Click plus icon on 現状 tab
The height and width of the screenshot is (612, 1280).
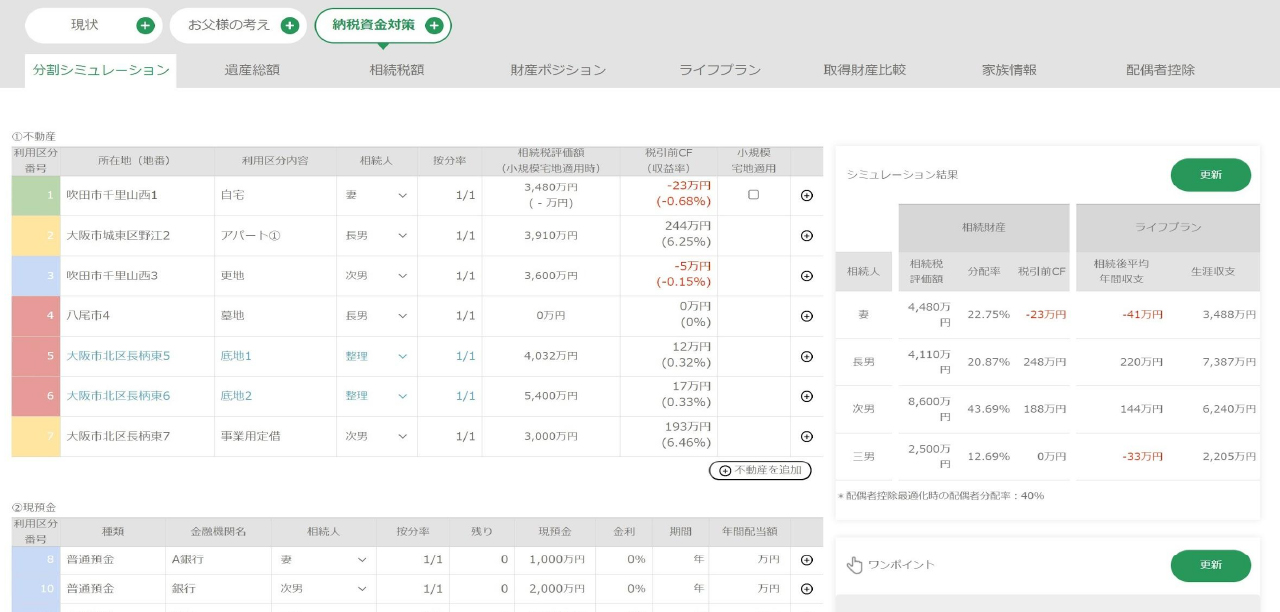click(145, 26)
